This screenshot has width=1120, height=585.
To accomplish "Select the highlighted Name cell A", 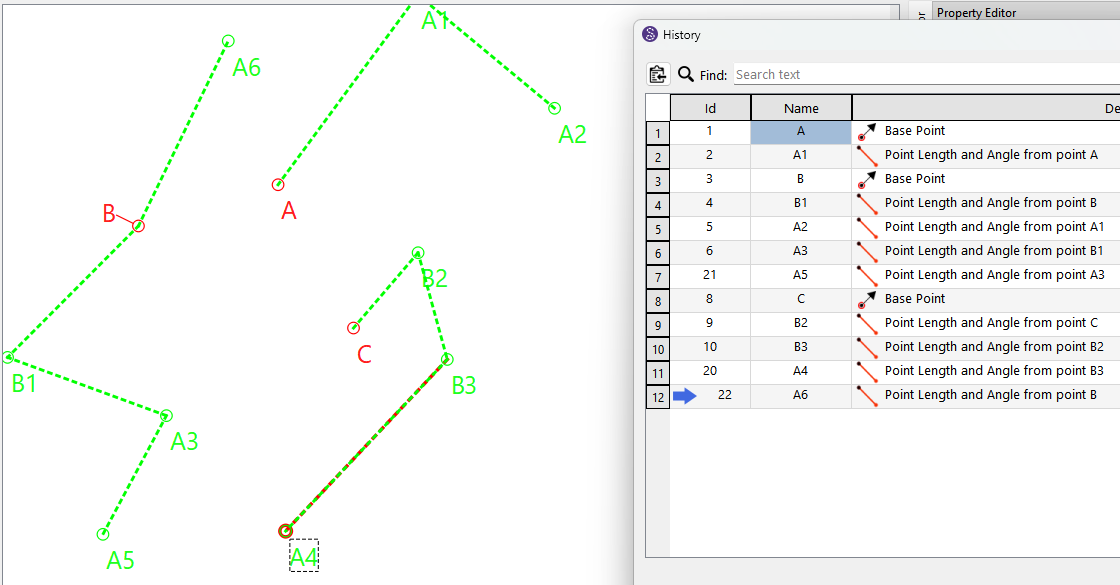I will click(x=801, y=131).
